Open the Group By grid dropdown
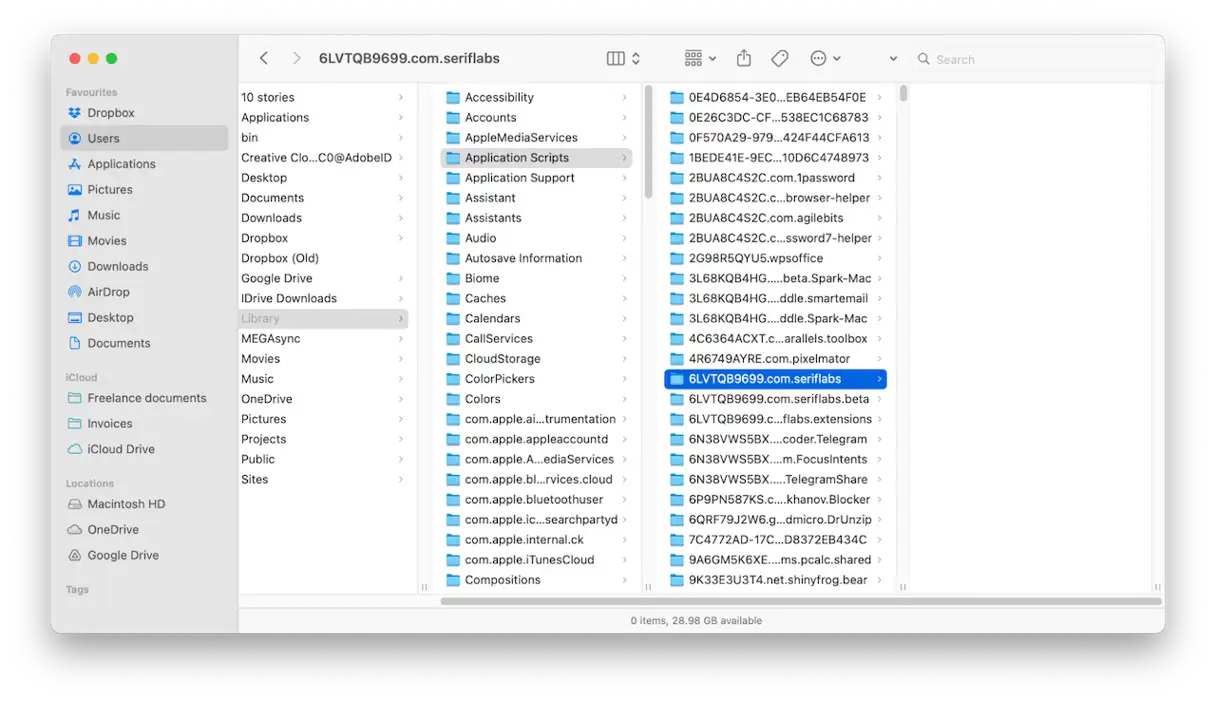Image resolution: width=1216 pixels, height=701 pixels. pos(700,59)
